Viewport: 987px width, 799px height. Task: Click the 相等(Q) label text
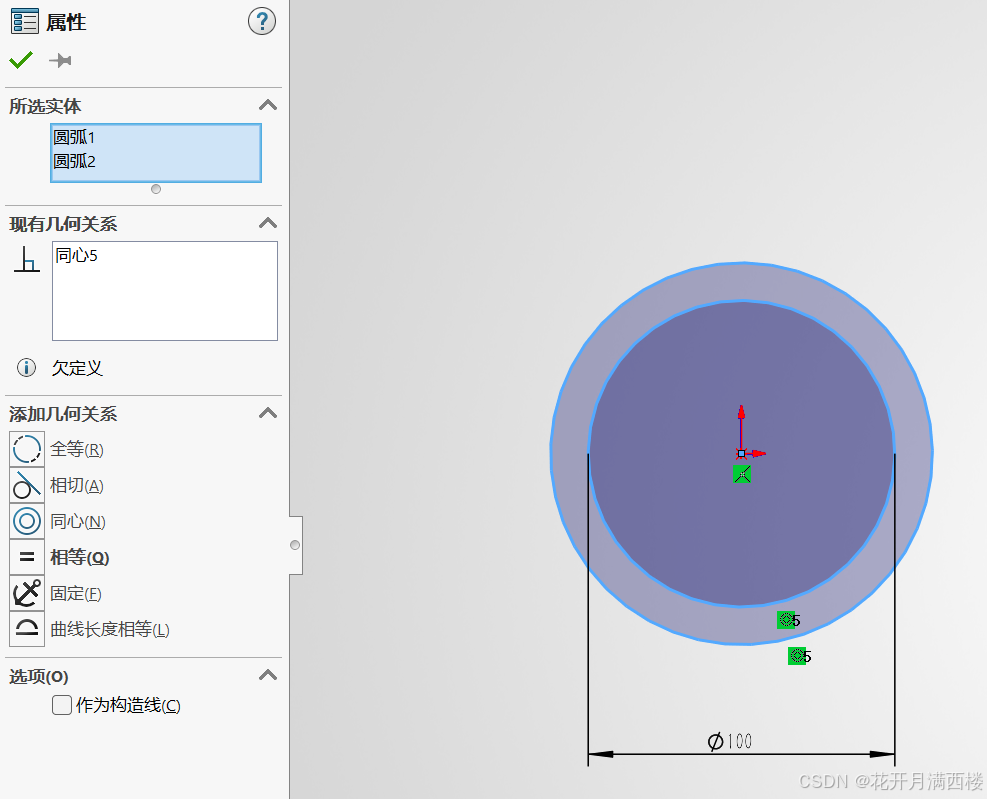click(x=79, y=557)
